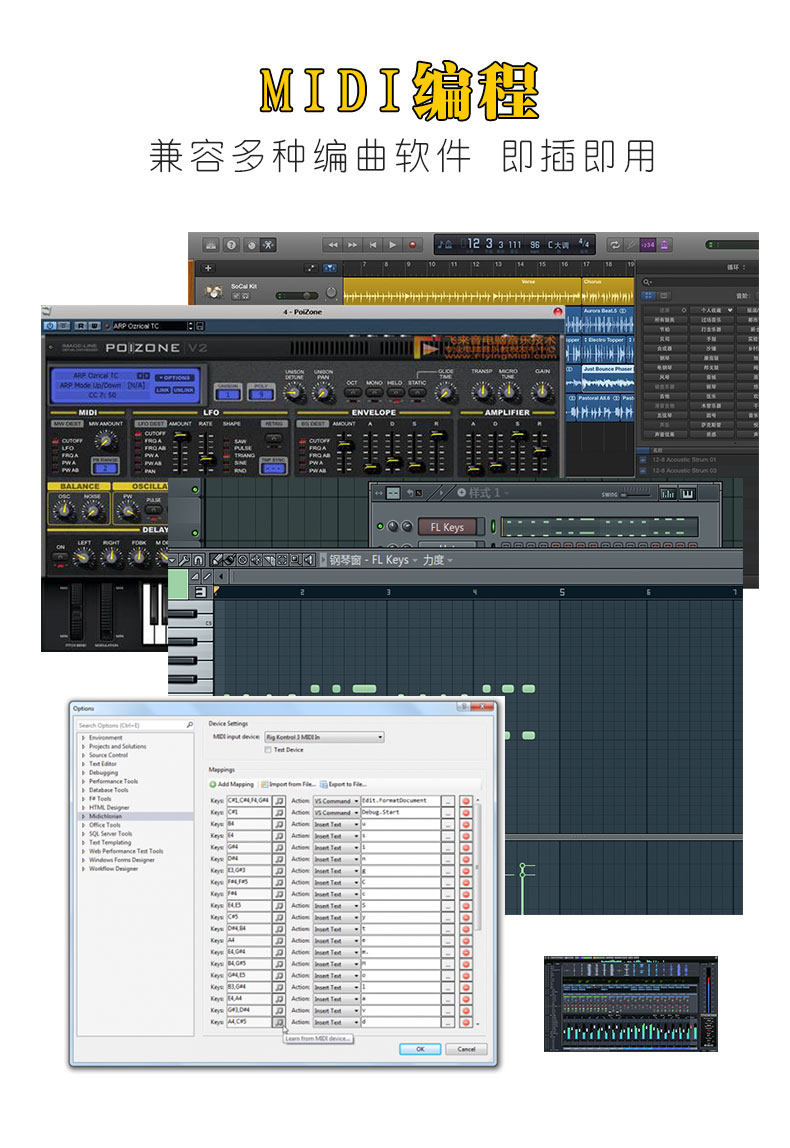Select the SoCal Kit drum track icon
The height and width of the screenshot is (1148, 790).
(214, 291)
